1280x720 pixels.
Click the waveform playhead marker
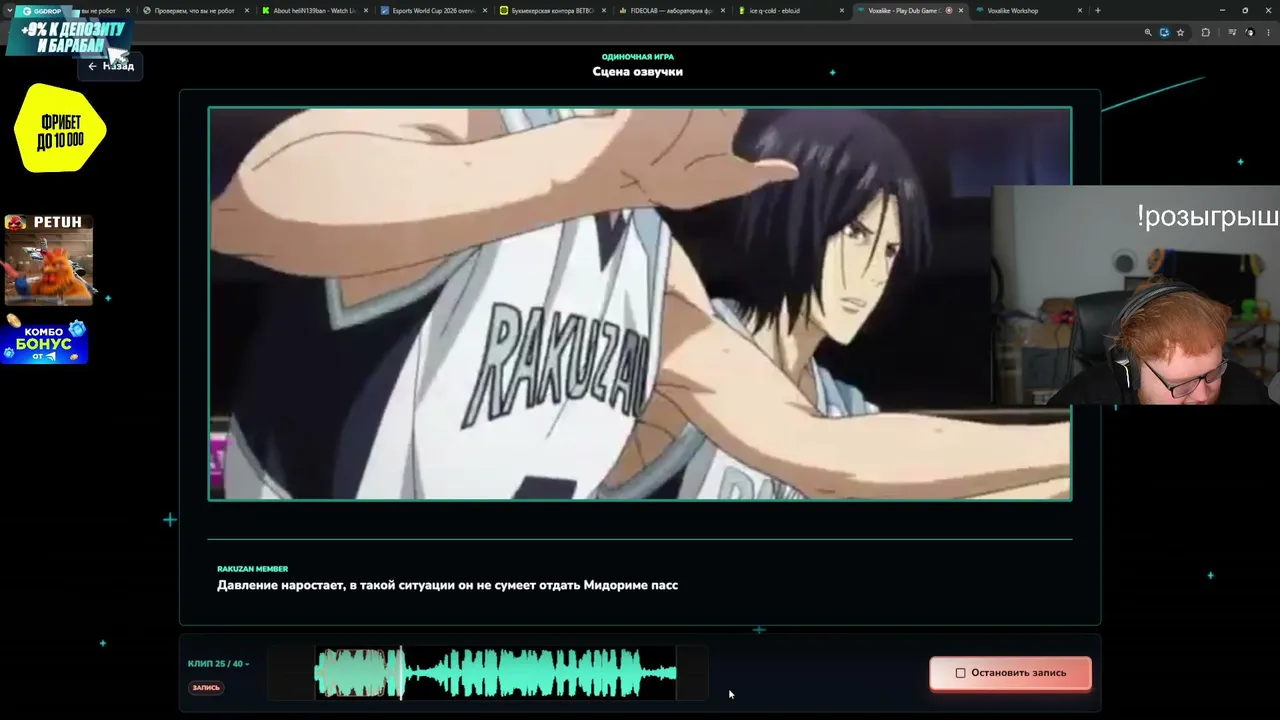(401, 672)
